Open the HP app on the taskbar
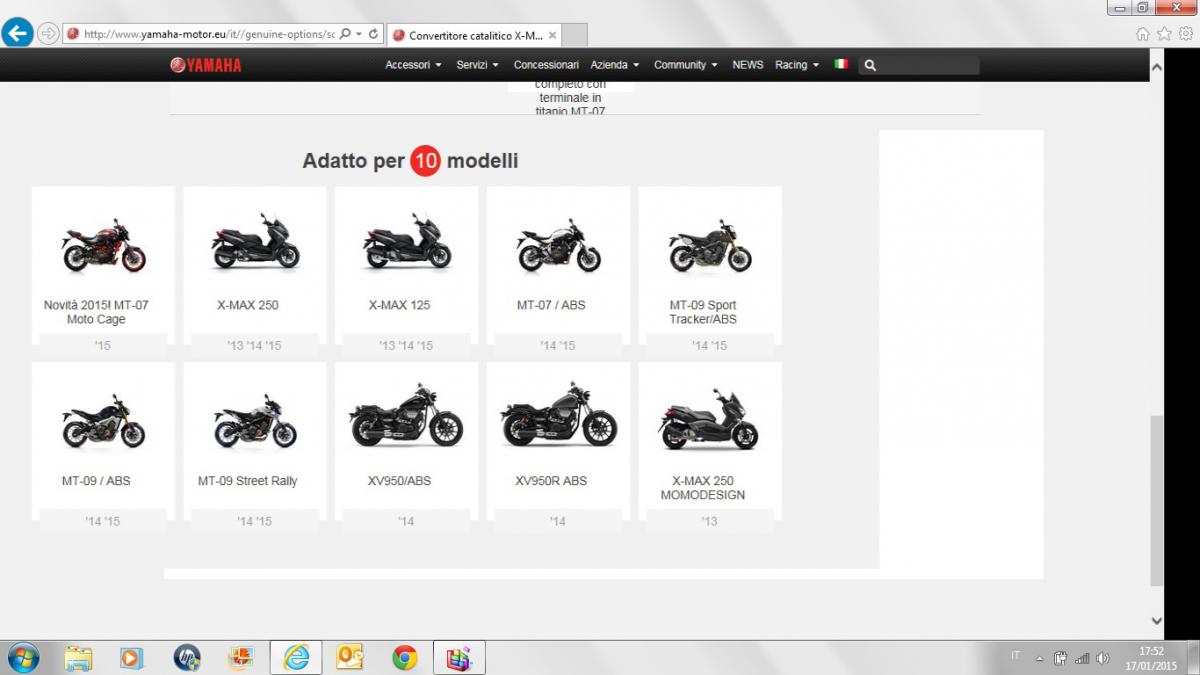Screen dimensions: 1200x675 tap(187, 657)
